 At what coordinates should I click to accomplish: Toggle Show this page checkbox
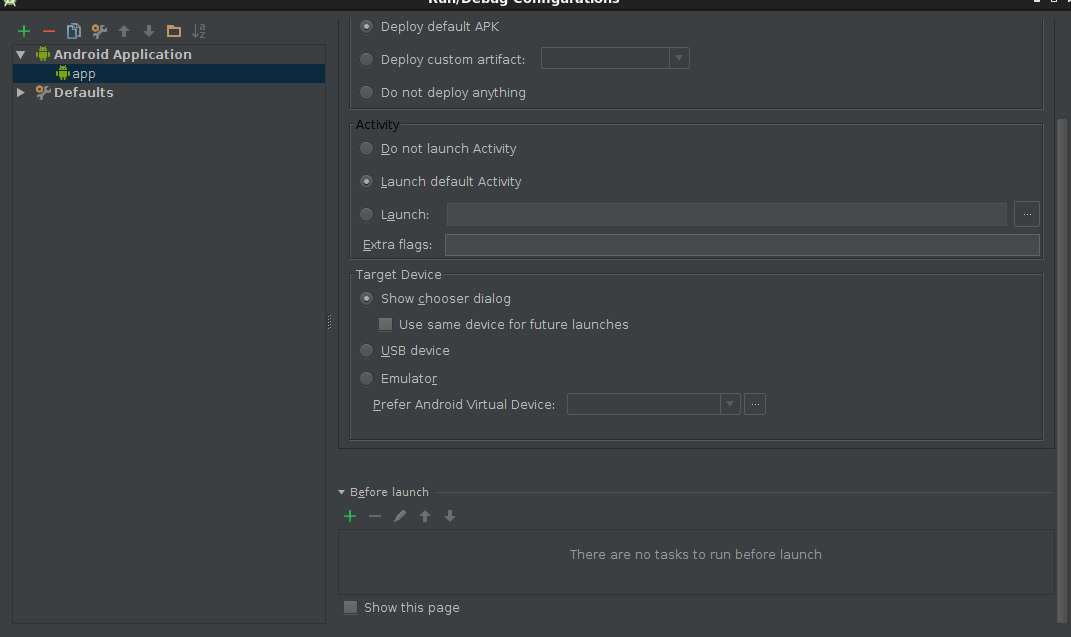[x=350, y=607]
